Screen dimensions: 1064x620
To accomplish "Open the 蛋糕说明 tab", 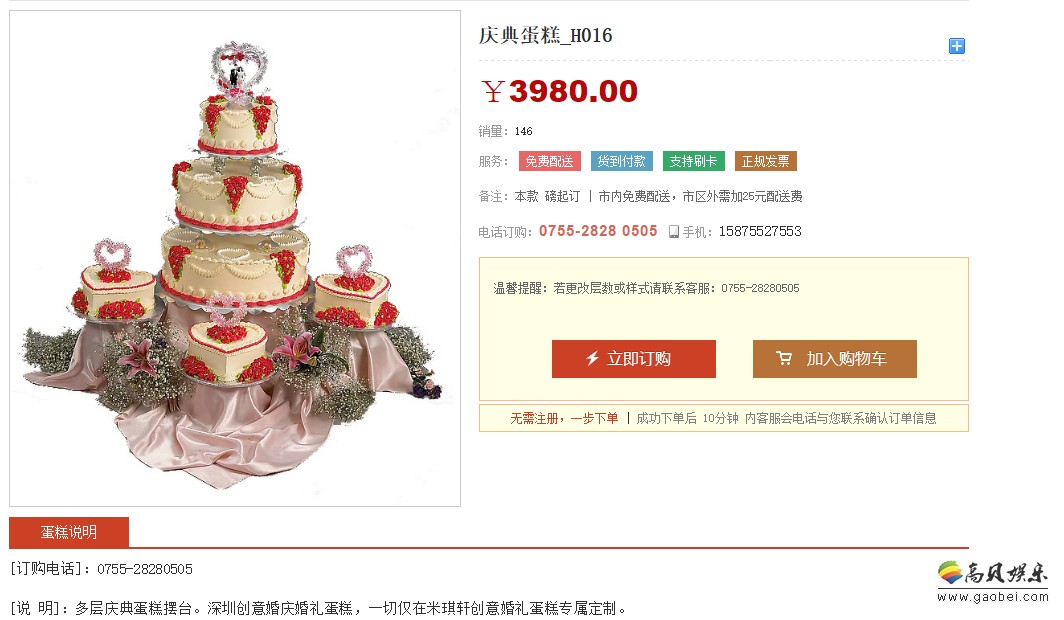I will 69,532.
